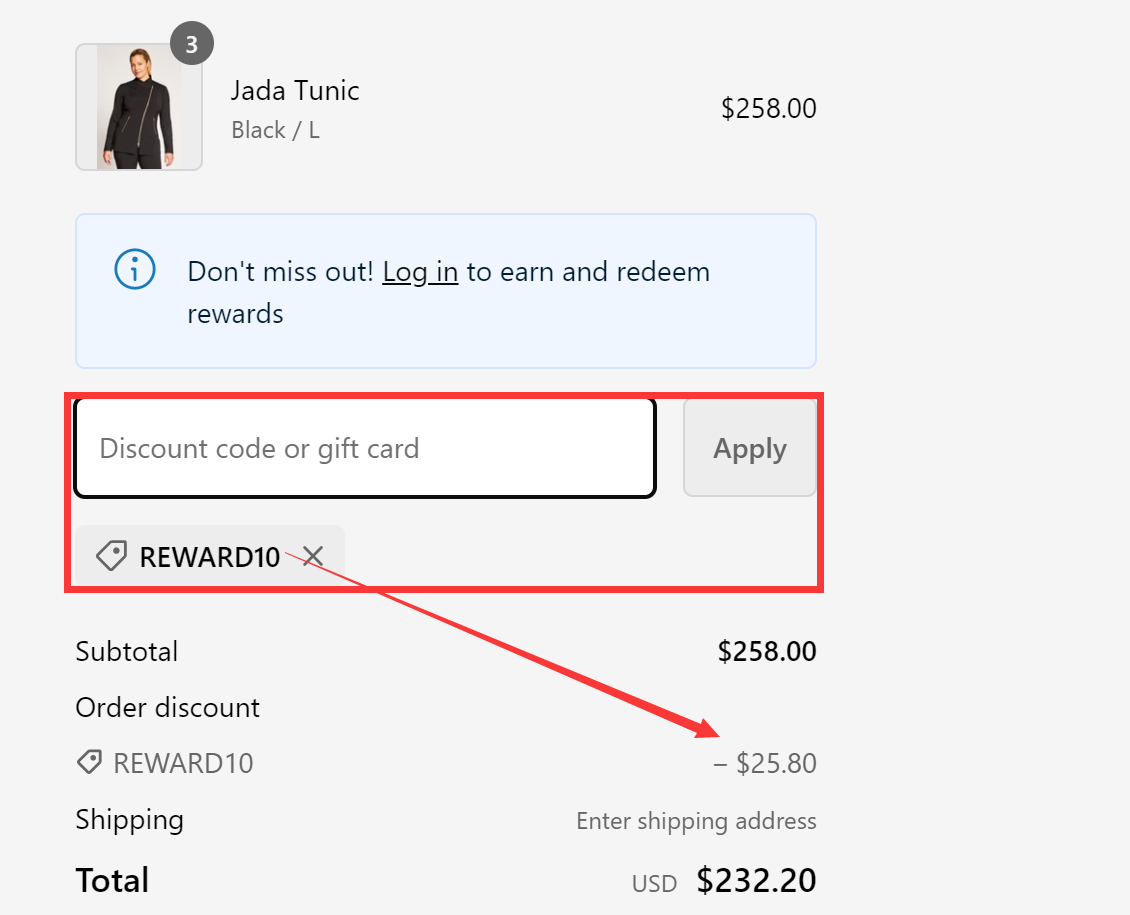Click the $258.00 item price

pos(768,108)
